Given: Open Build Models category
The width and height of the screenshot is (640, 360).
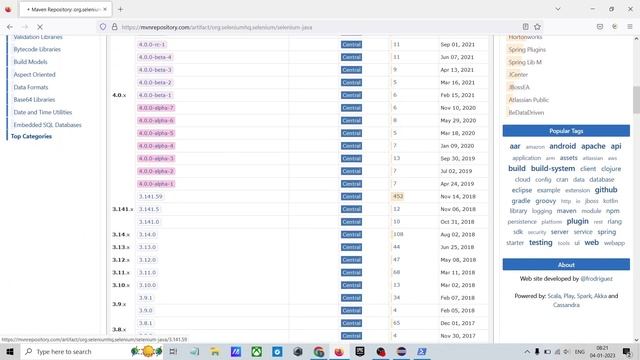Looking at the screenshot, I should (30, 62).
